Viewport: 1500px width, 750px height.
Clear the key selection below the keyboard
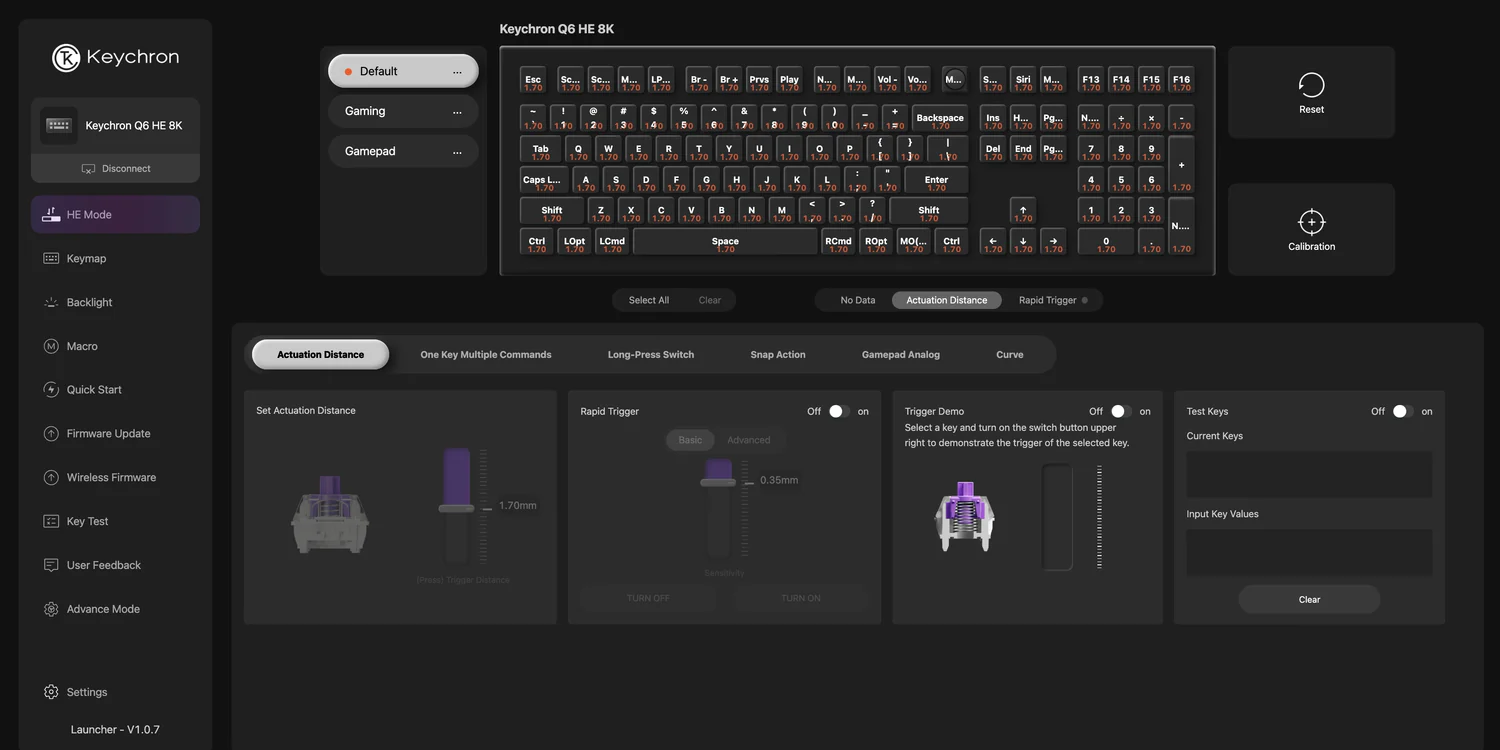pos(710,300)
